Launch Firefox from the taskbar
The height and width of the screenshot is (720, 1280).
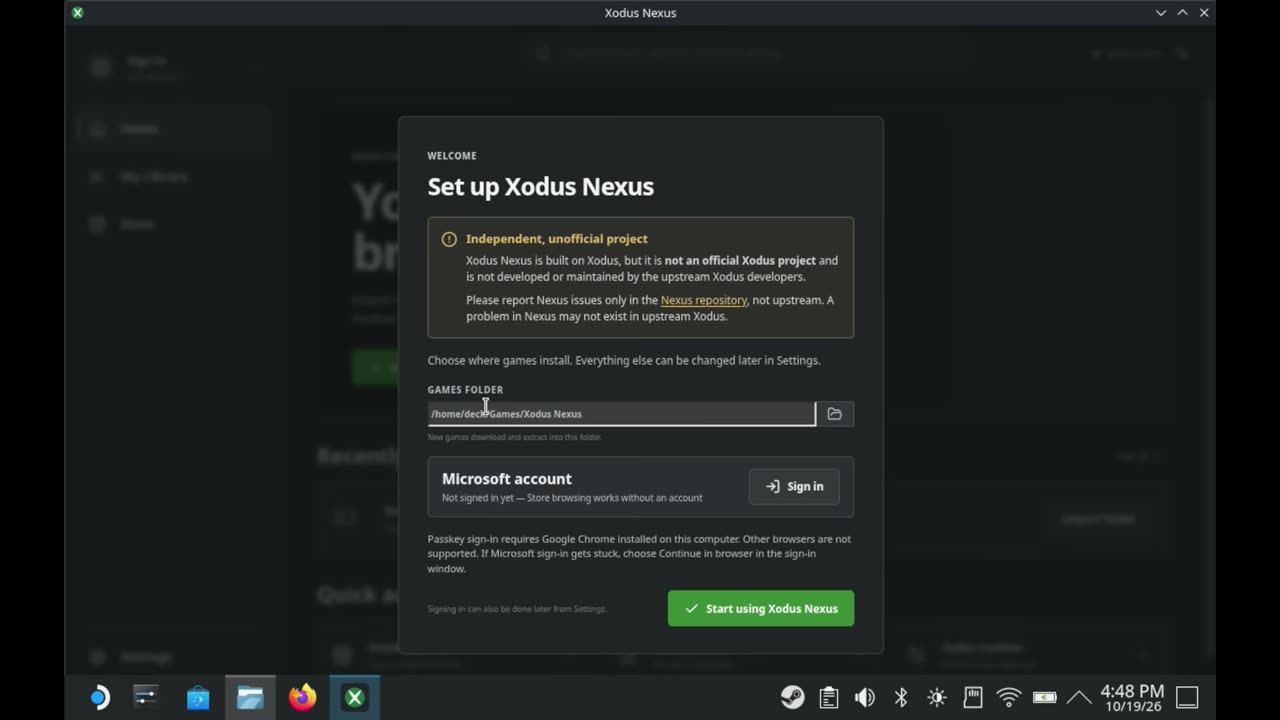302,697
